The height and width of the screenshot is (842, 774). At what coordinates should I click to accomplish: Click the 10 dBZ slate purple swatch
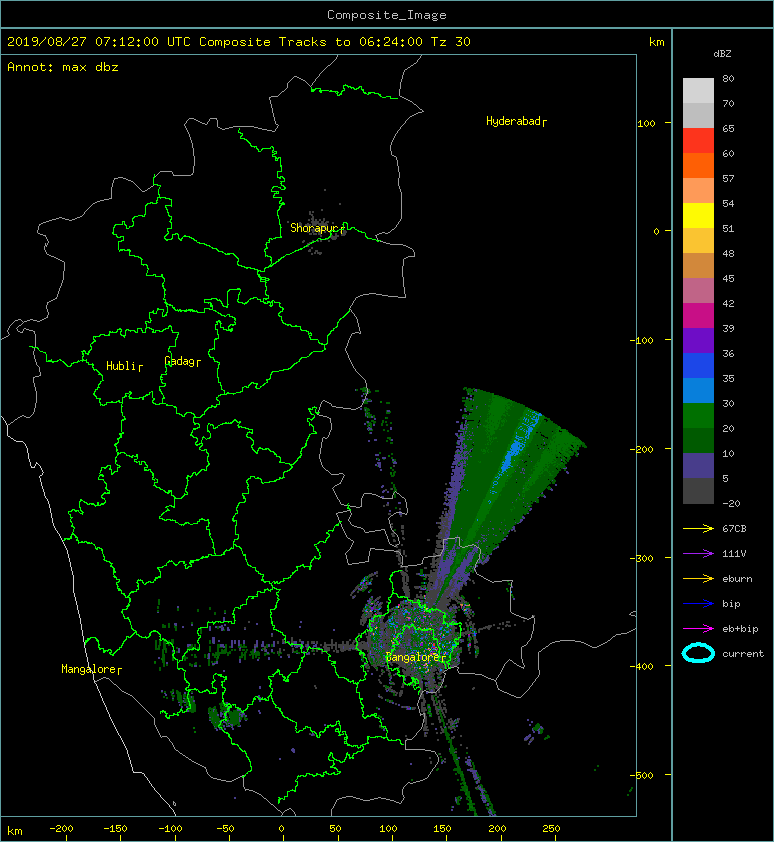pyautogui.click(x=698, y=465)
